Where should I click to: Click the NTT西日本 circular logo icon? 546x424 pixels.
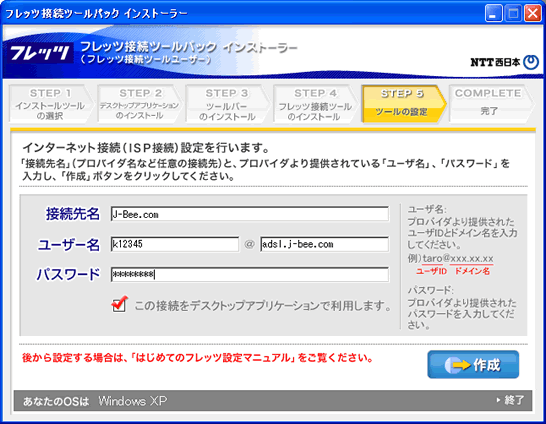531,62
